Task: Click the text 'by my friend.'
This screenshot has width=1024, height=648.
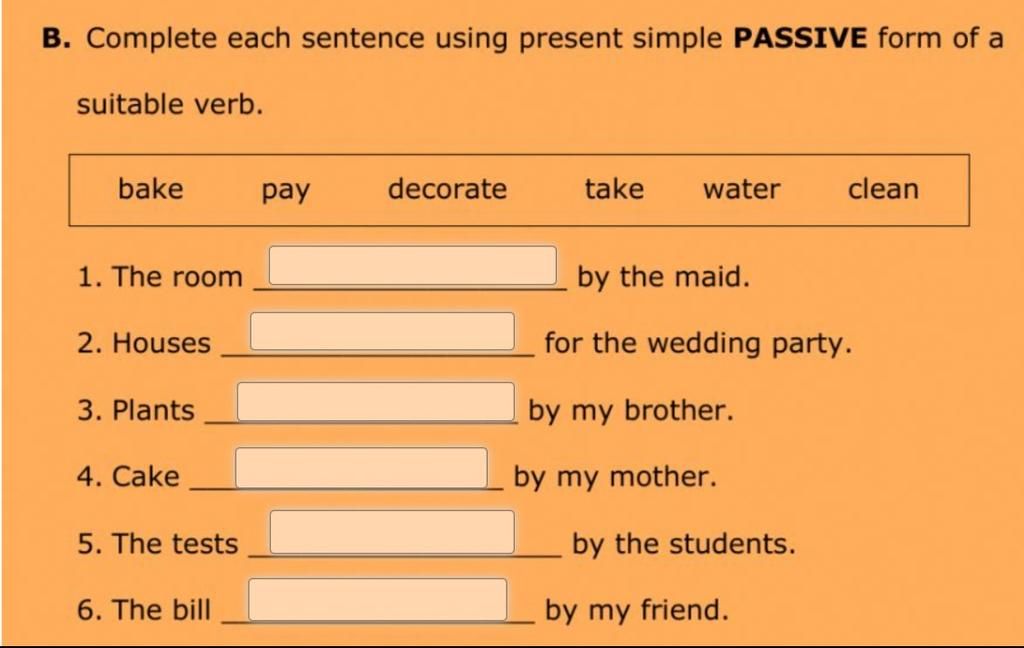Action: [x=636, y=610]
